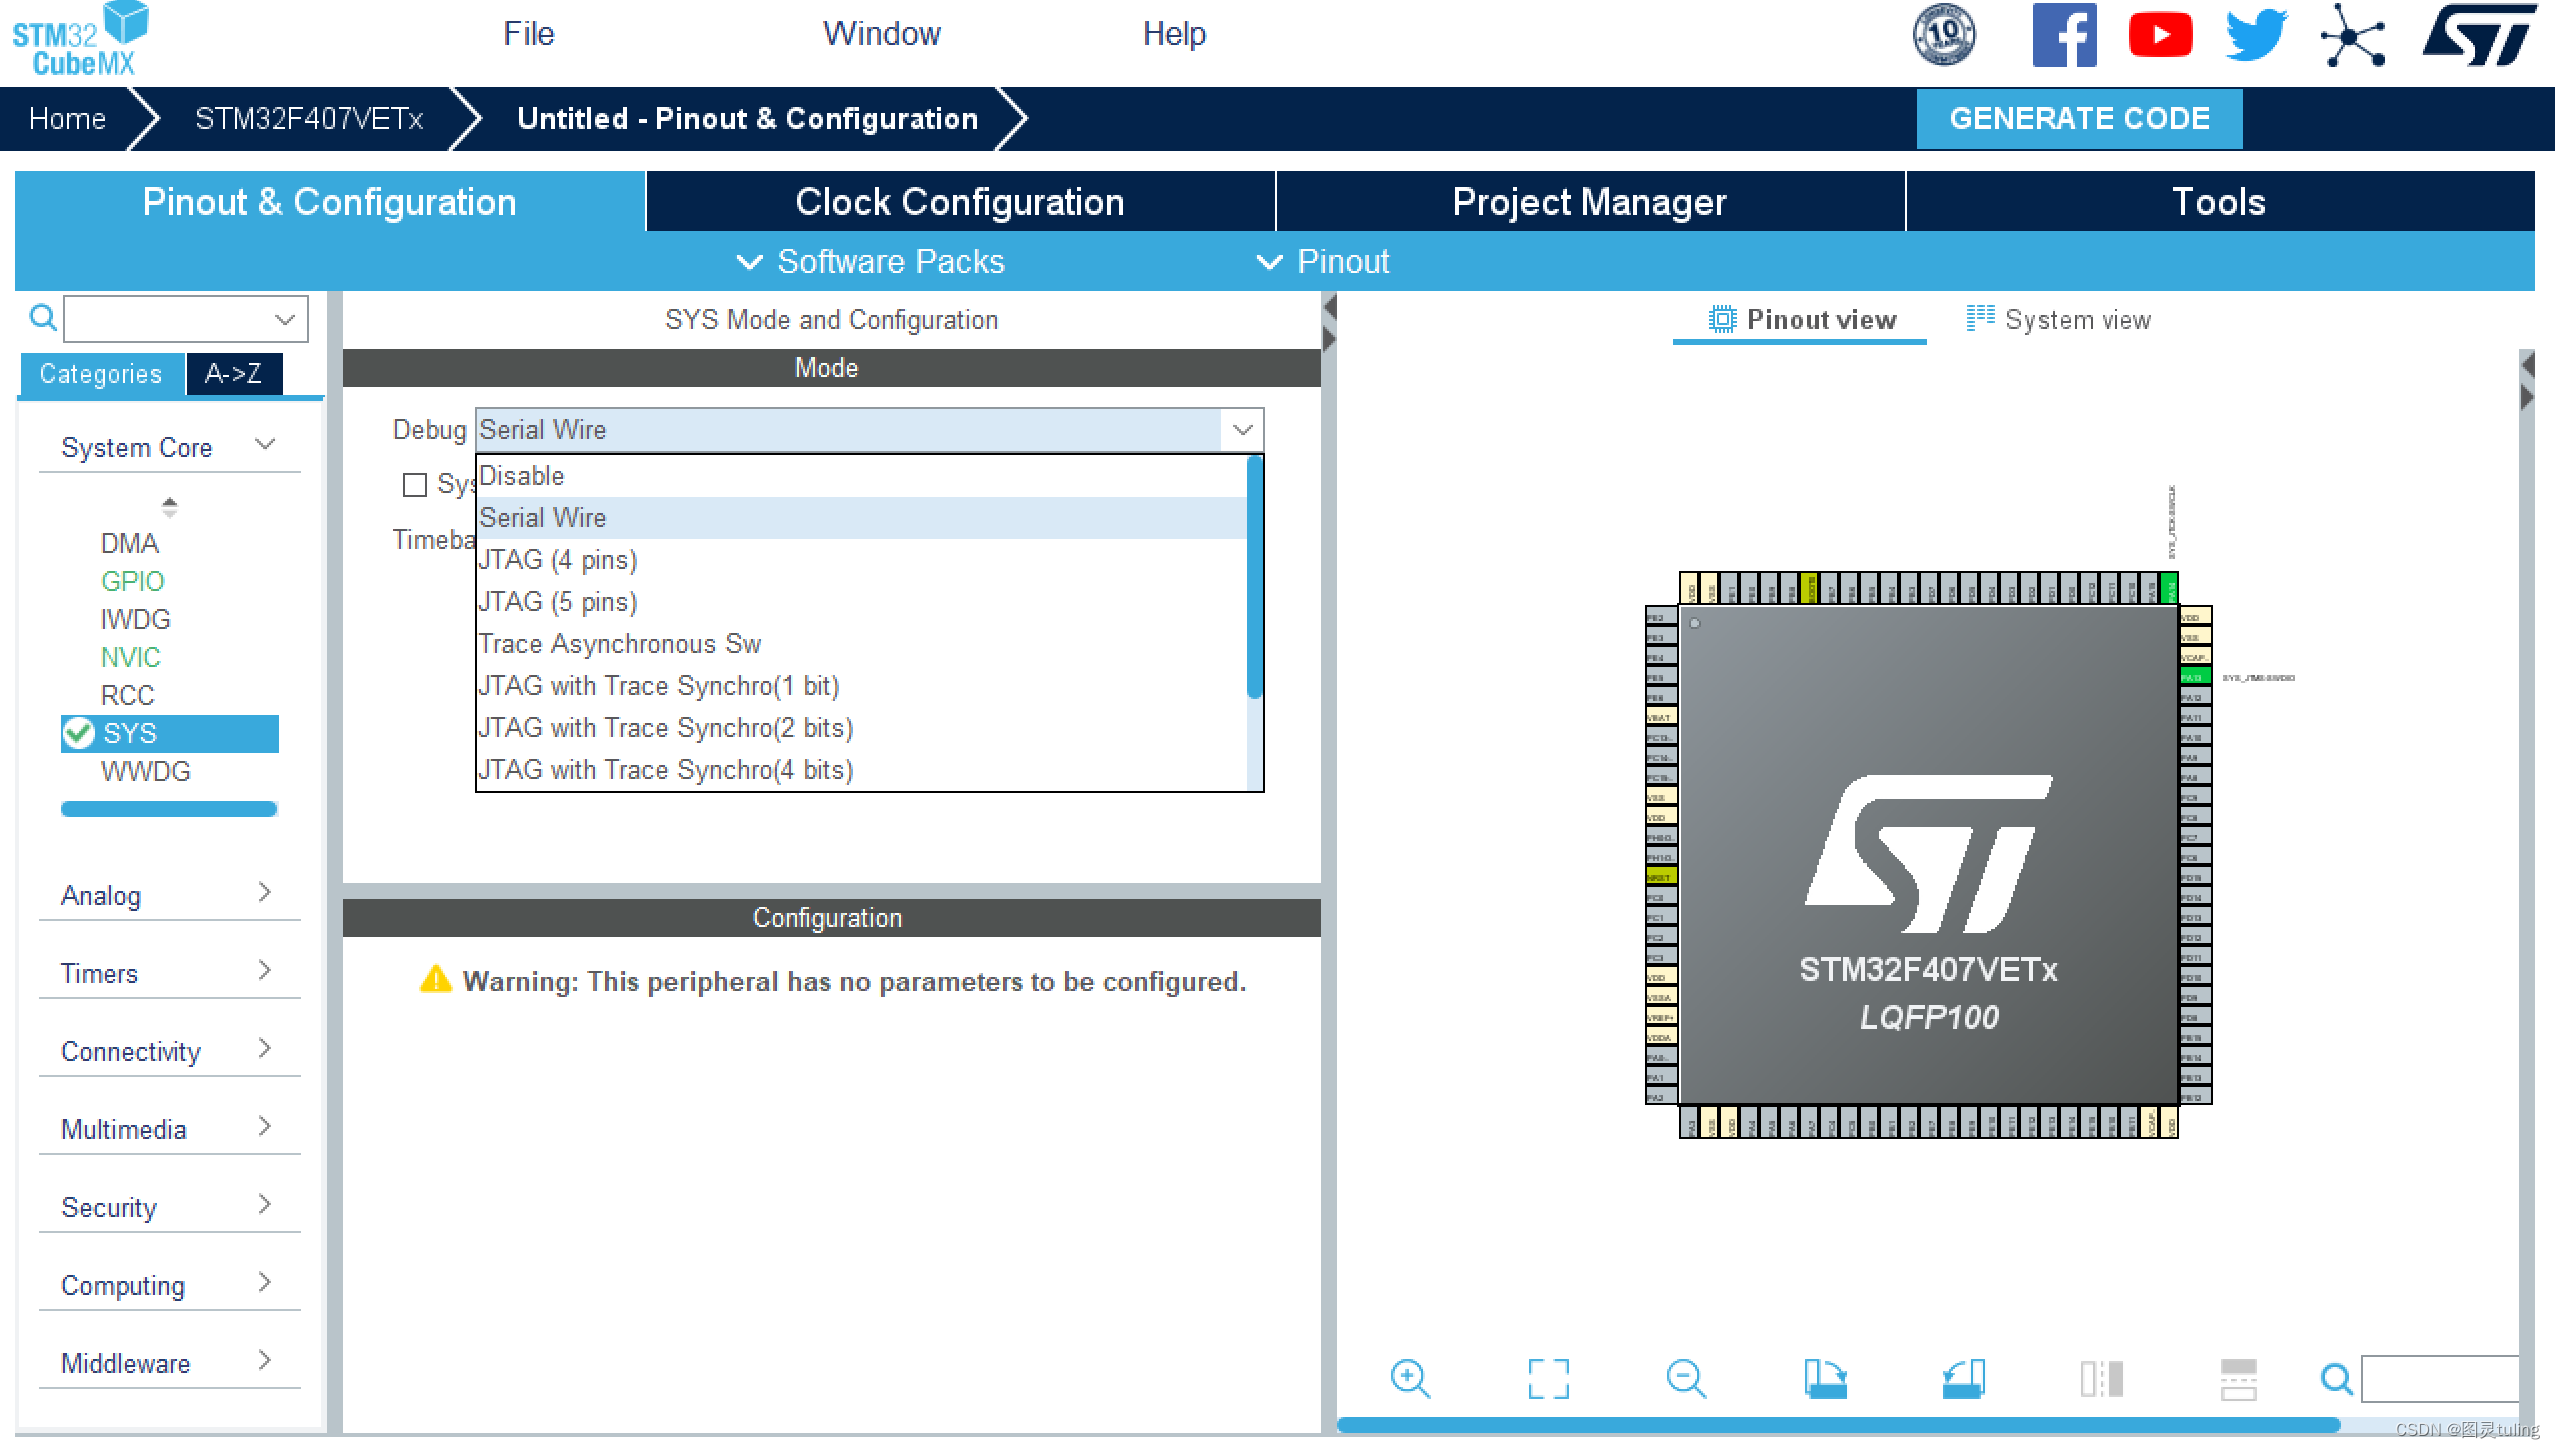Select JTAG (4 pins) debug option
The image size is (2555, 1449).
point(558,560)
